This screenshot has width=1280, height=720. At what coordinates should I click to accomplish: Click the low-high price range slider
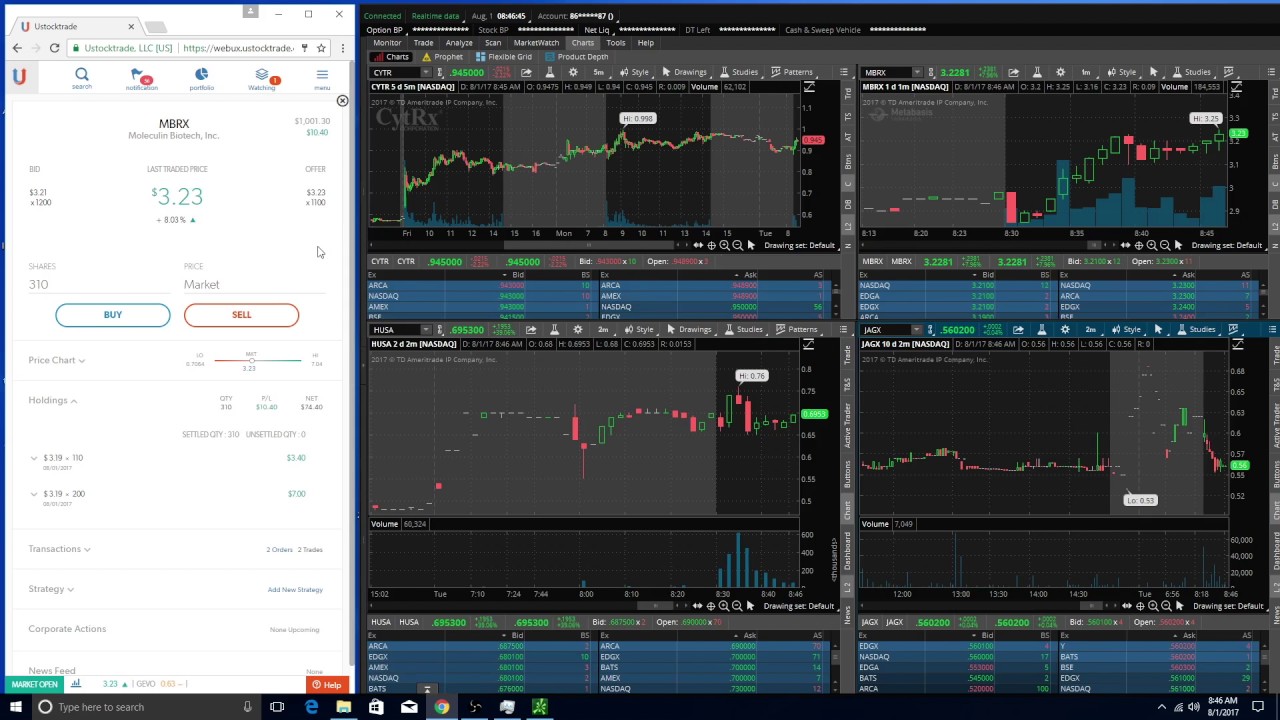click(256, 360)
